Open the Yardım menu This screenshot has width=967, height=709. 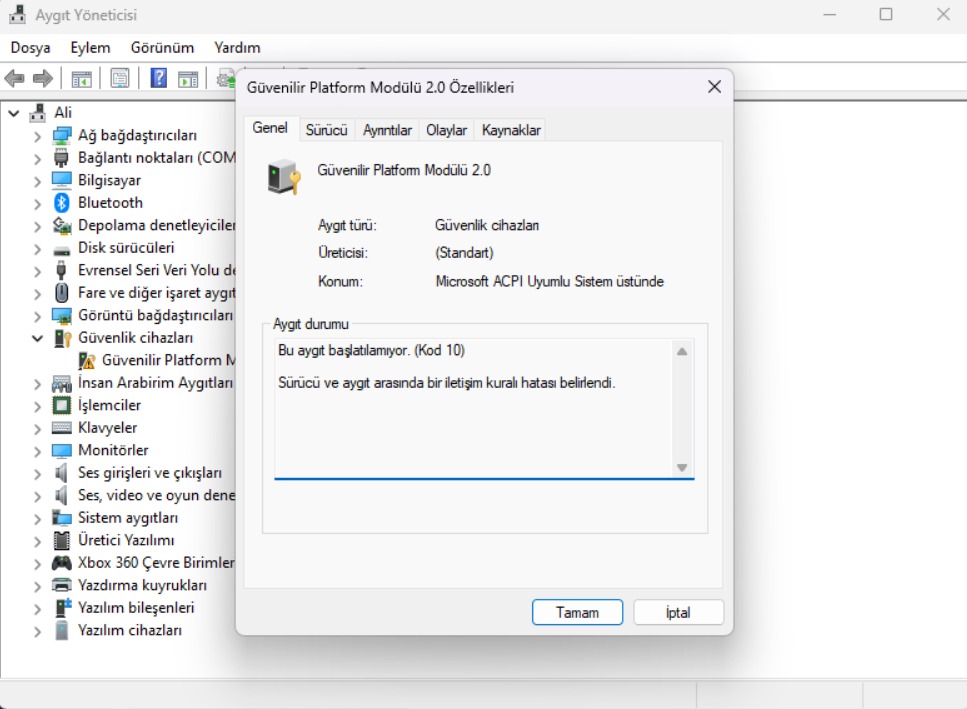(x=237, y=47)
